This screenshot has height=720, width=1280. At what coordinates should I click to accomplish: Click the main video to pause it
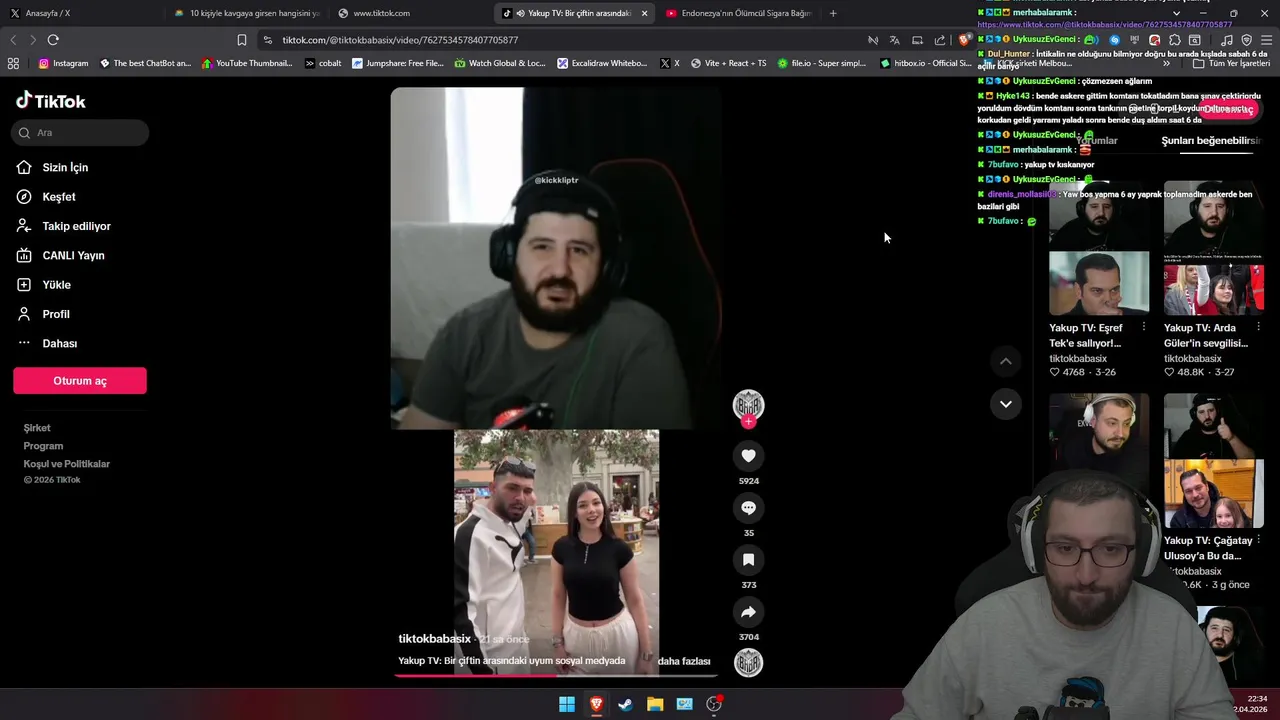555,380
